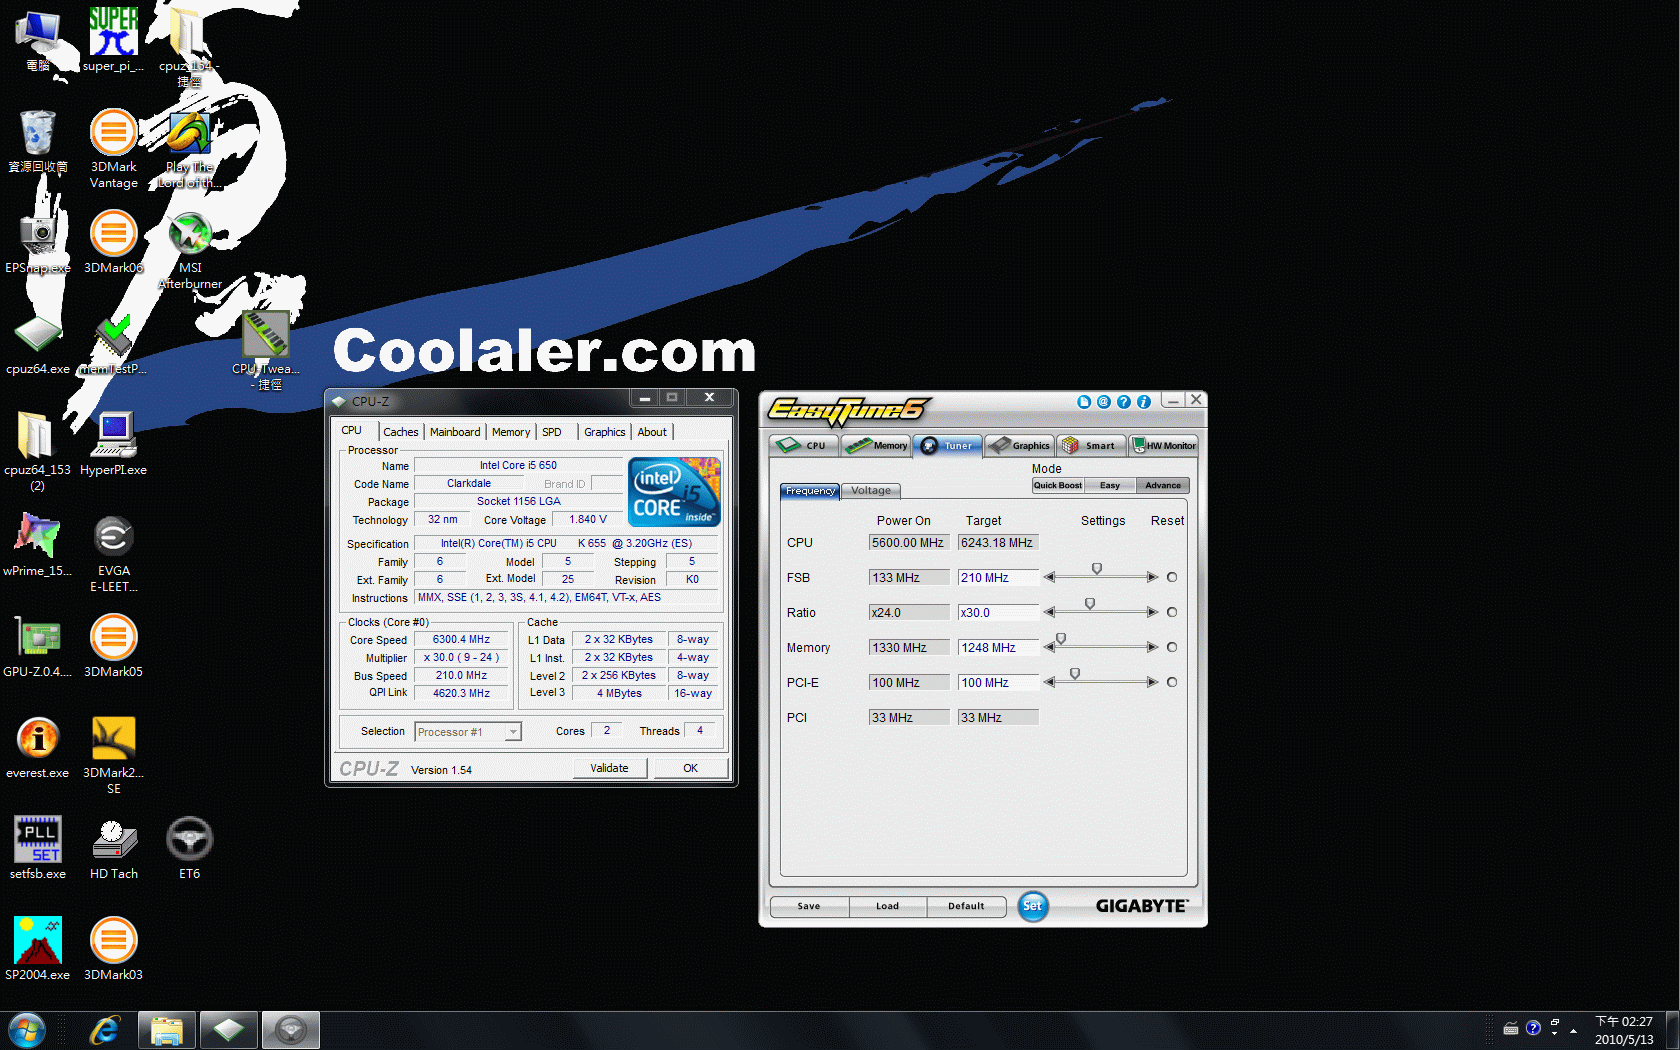The image size is (1680, 1050).
Task: Open the EPSnap.exe desktop icon
Action: click(x=38, y=241)
